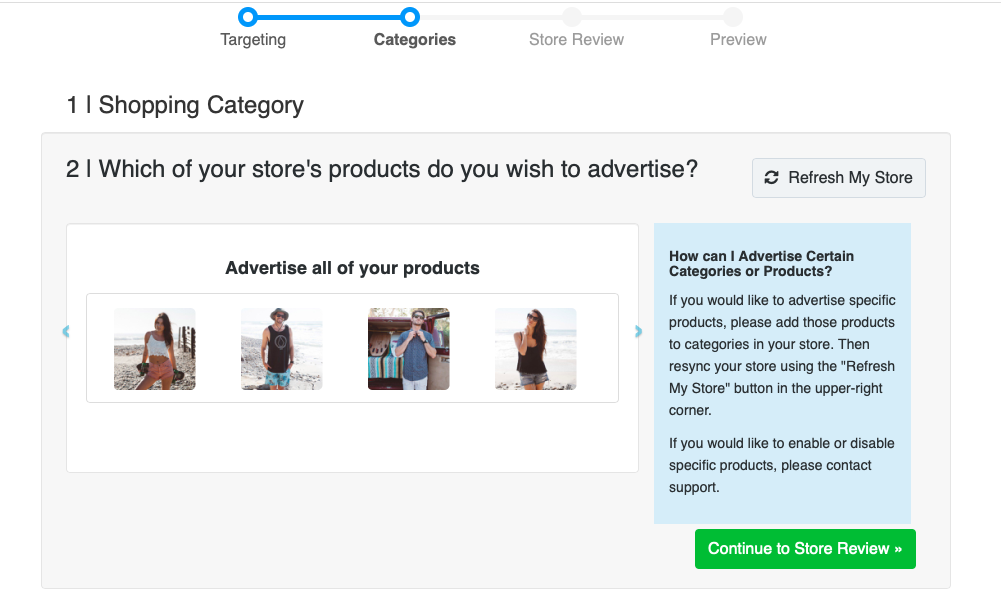Image resolution: width=1001 pixels, height=614 pixels.
Task: Select the last thumbnail of woman in sunglasses
Action: tap(535, 348)
